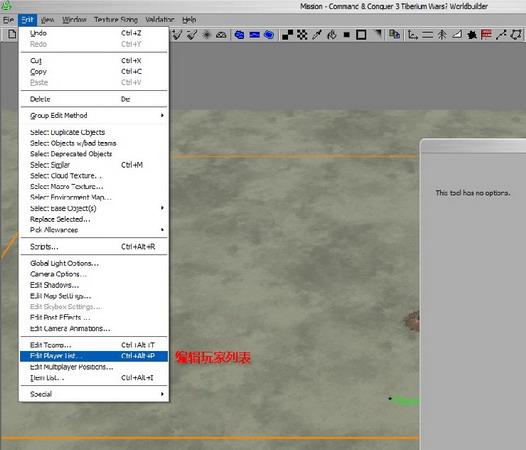Select the large hollow square tool
The height and width of the screenshot is (450, 526).
tap(361, 35)
